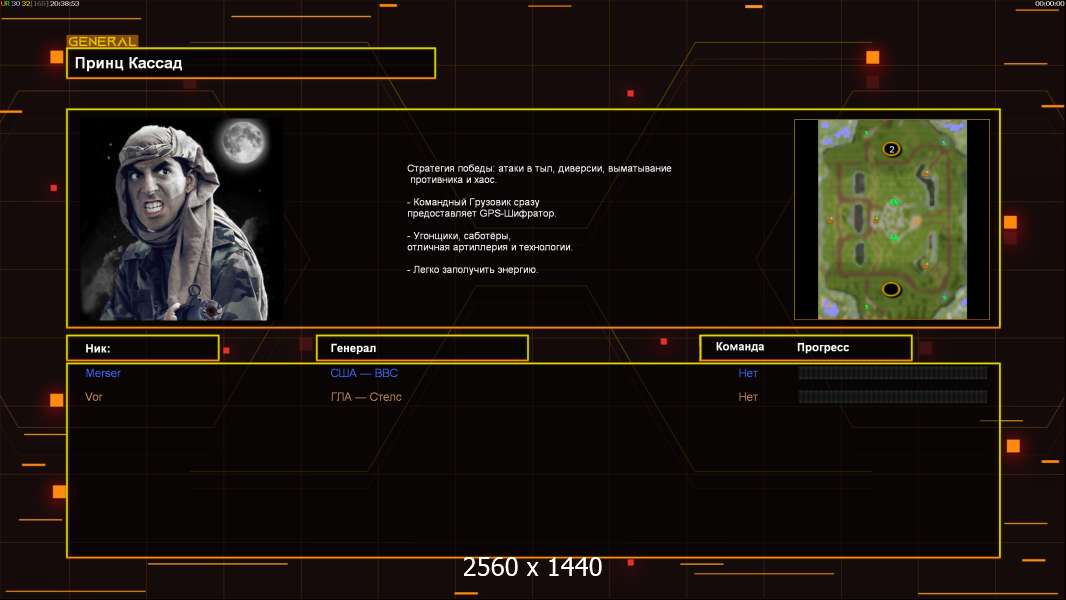The image size is (1066, 600).
Task: Click the ГЛА — Стелс general entry
Action: coord(366,397)
